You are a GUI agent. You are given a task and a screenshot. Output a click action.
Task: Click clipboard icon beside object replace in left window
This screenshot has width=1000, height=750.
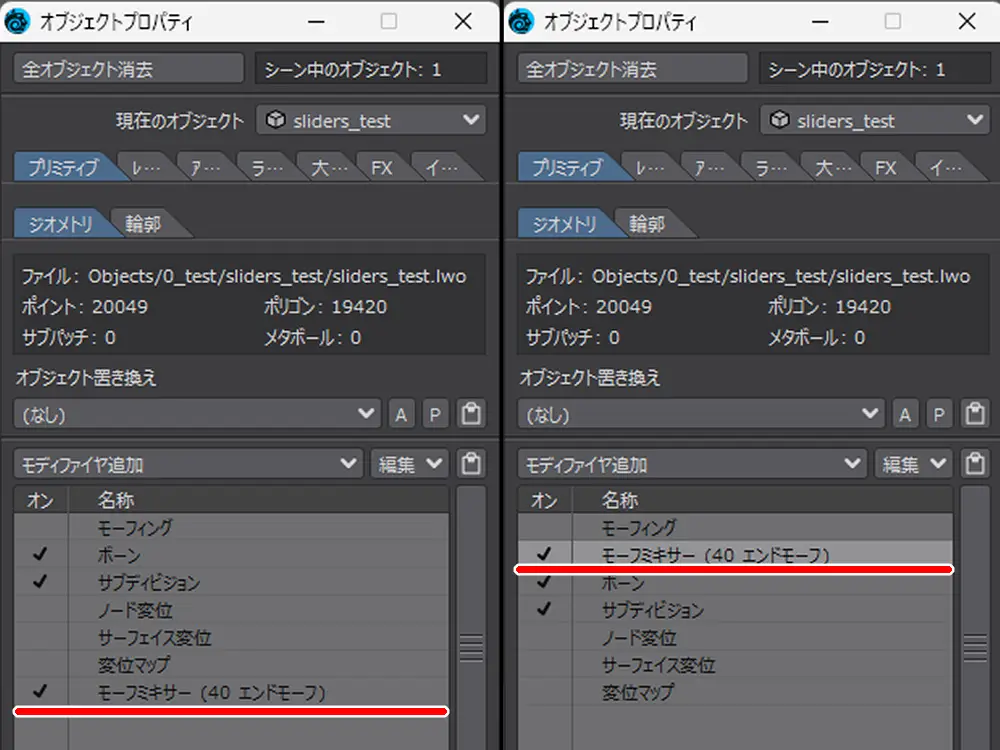coord(470,413)
